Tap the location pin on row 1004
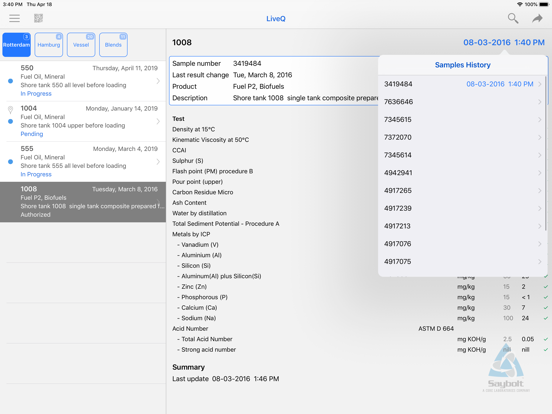The height and width of the screenshot is (414, 552). (11, 110)
